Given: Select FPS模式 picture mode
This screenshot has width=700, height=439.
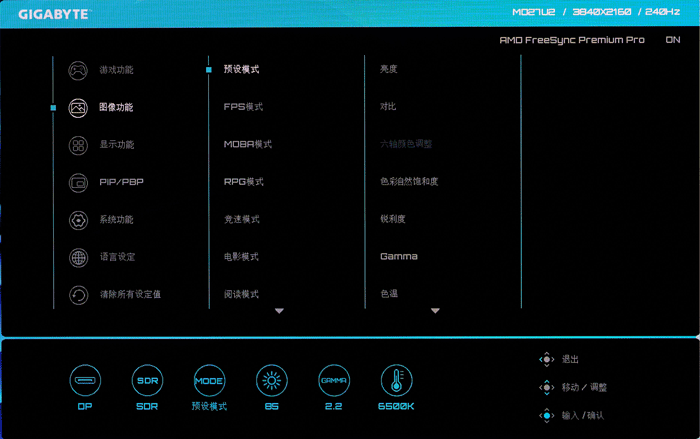Looking at the screenshot, I should coord(243,107).
